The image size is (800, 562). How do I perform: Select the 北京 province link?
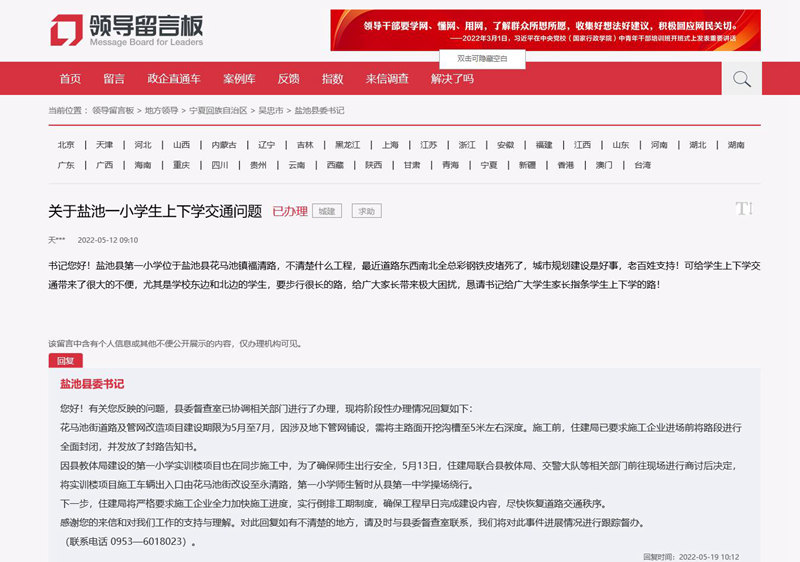point(66,145)
